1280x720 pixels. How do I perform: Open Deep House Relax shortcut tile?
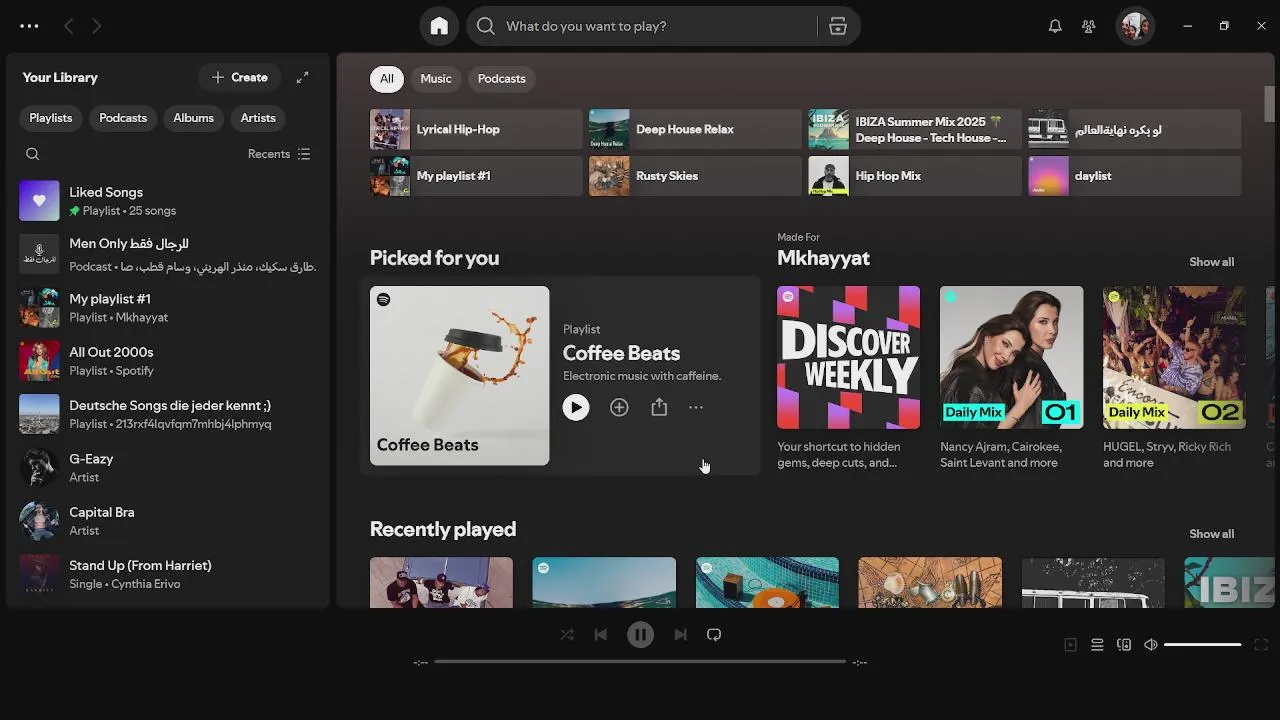pyautogui.click(x=695, y=129)
